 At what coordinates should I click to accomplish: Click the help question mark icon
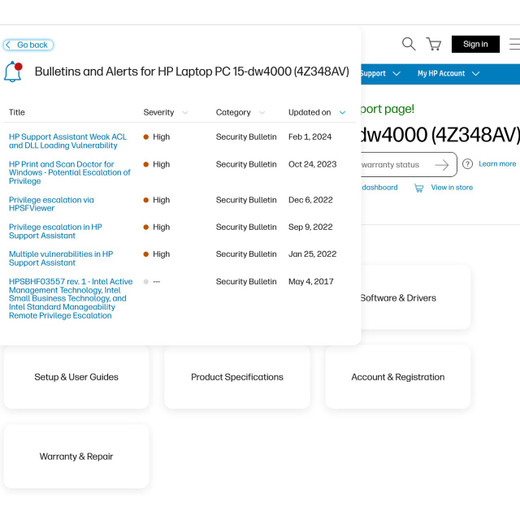tap(467, 164)
